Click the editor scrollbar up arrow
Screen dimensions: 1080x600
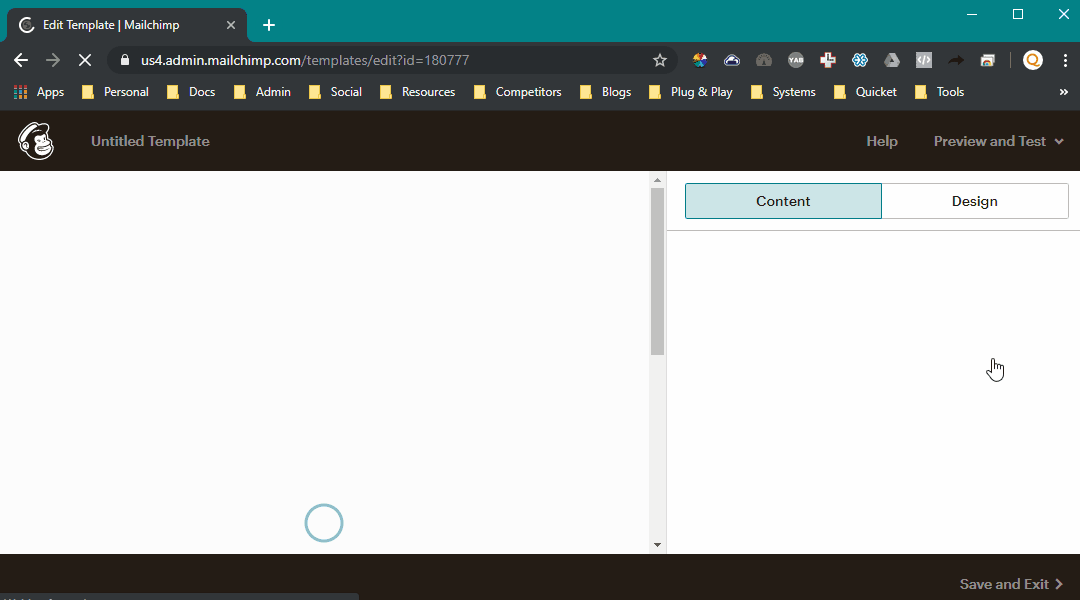coord(657,180)
